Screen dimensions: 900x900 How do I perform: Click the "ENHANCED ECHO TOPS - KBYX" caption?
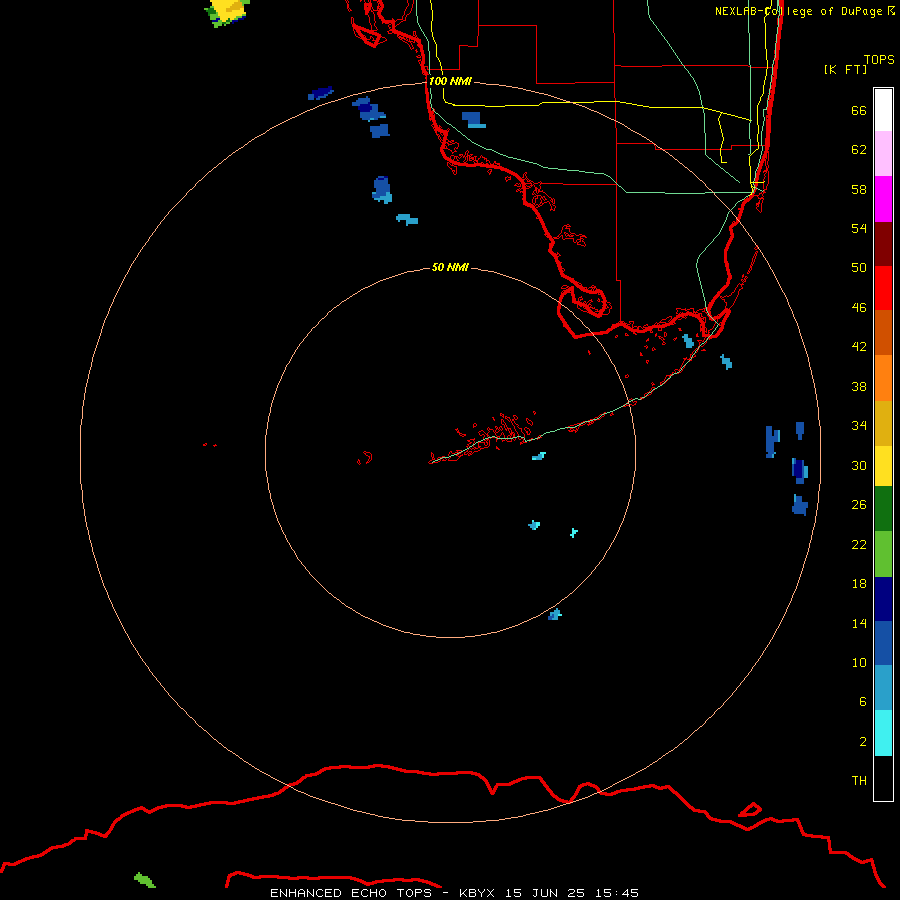pyautogui.click(x=382, y=893)
